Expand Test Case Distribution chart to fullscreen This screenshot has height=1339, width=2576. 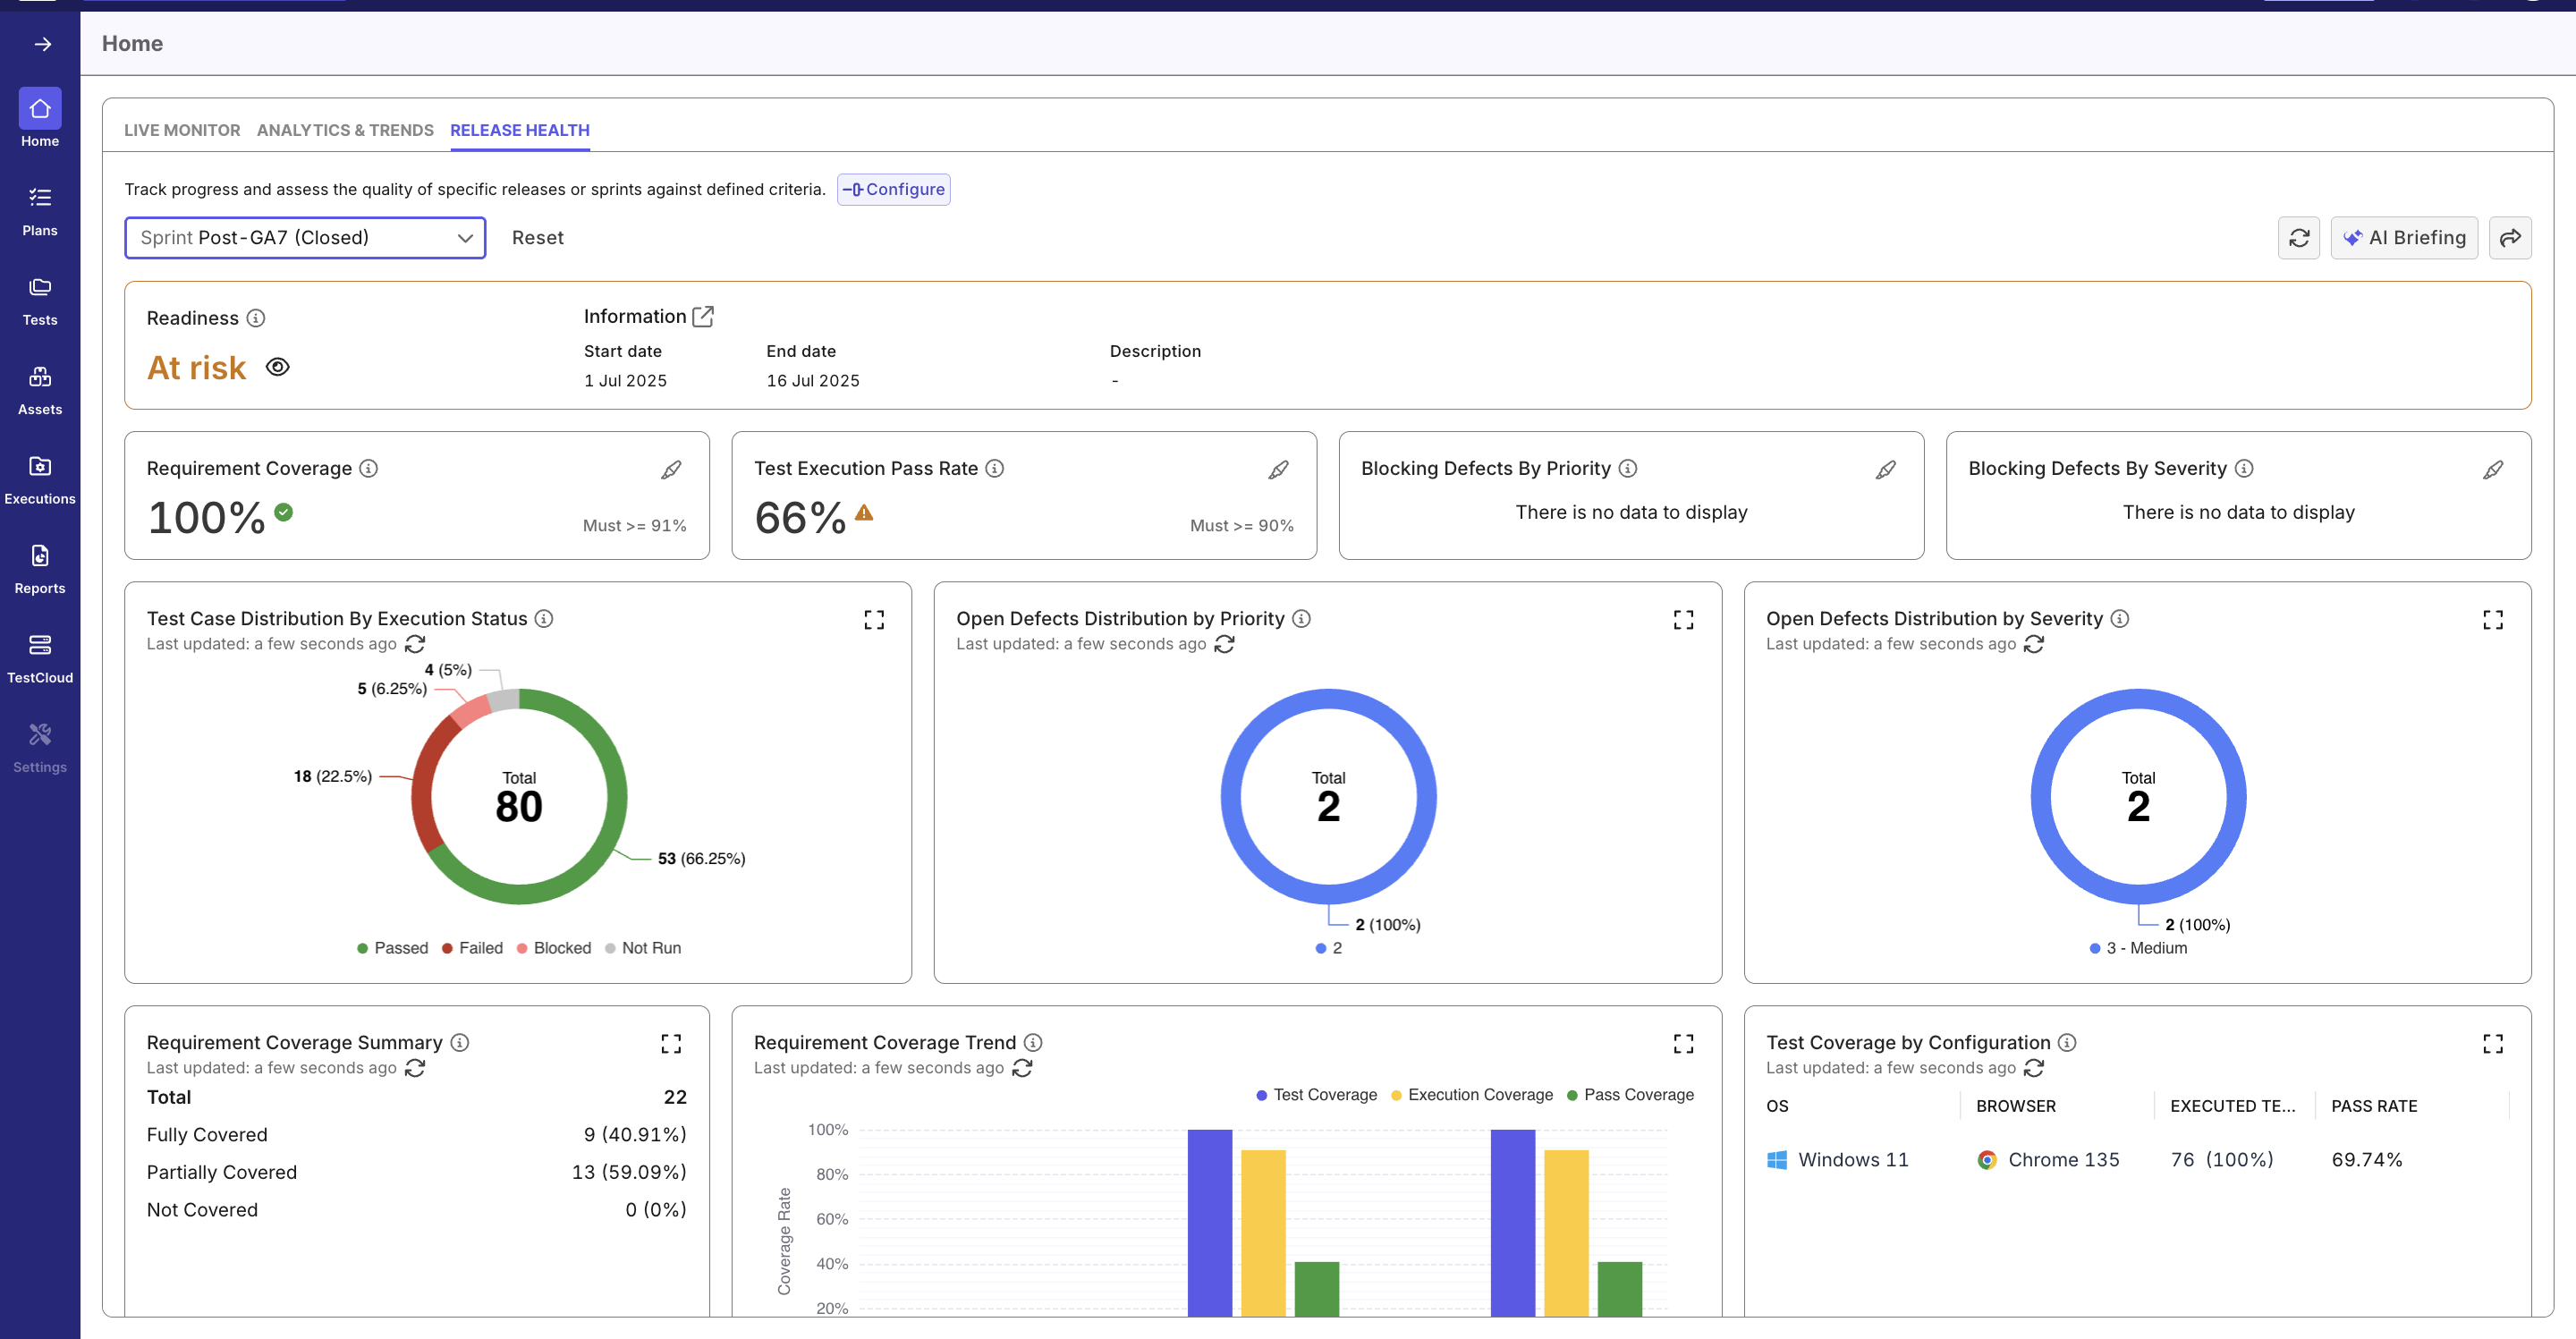click(x=873, y=619)
